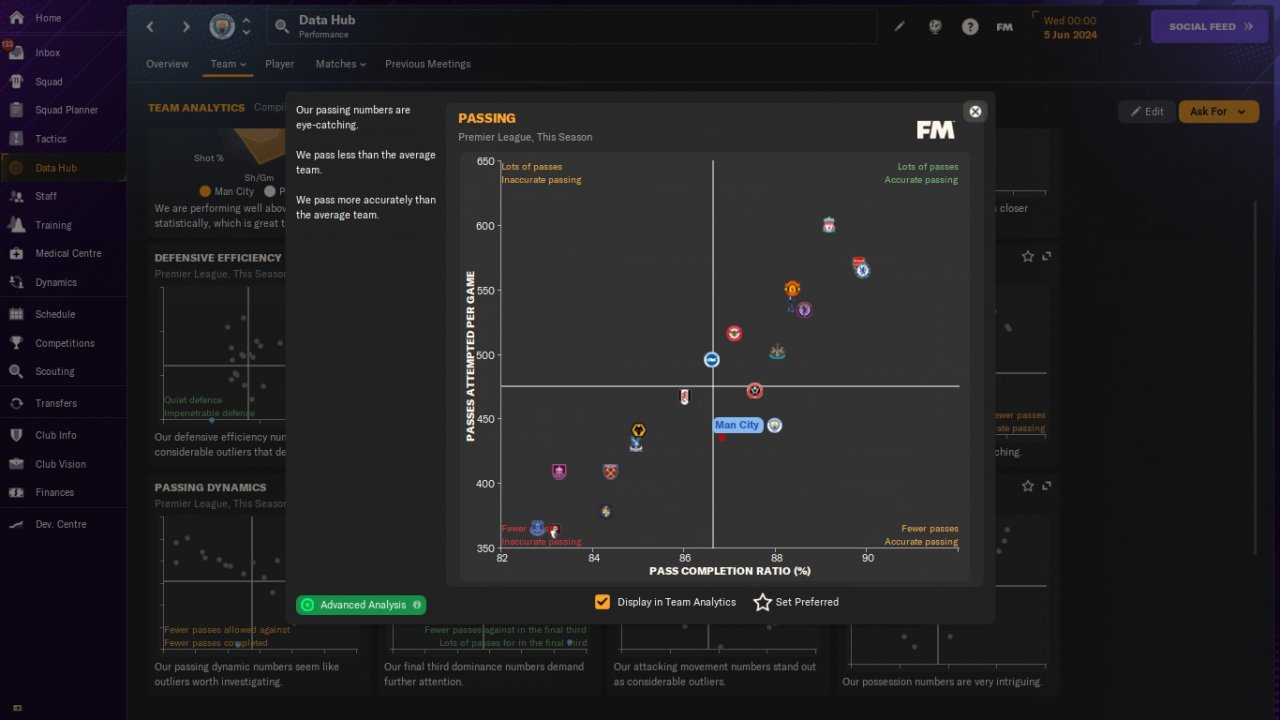Click the Wolves badge on passing chart
This screenshot has width=1280, height=720.
(638, 431)
